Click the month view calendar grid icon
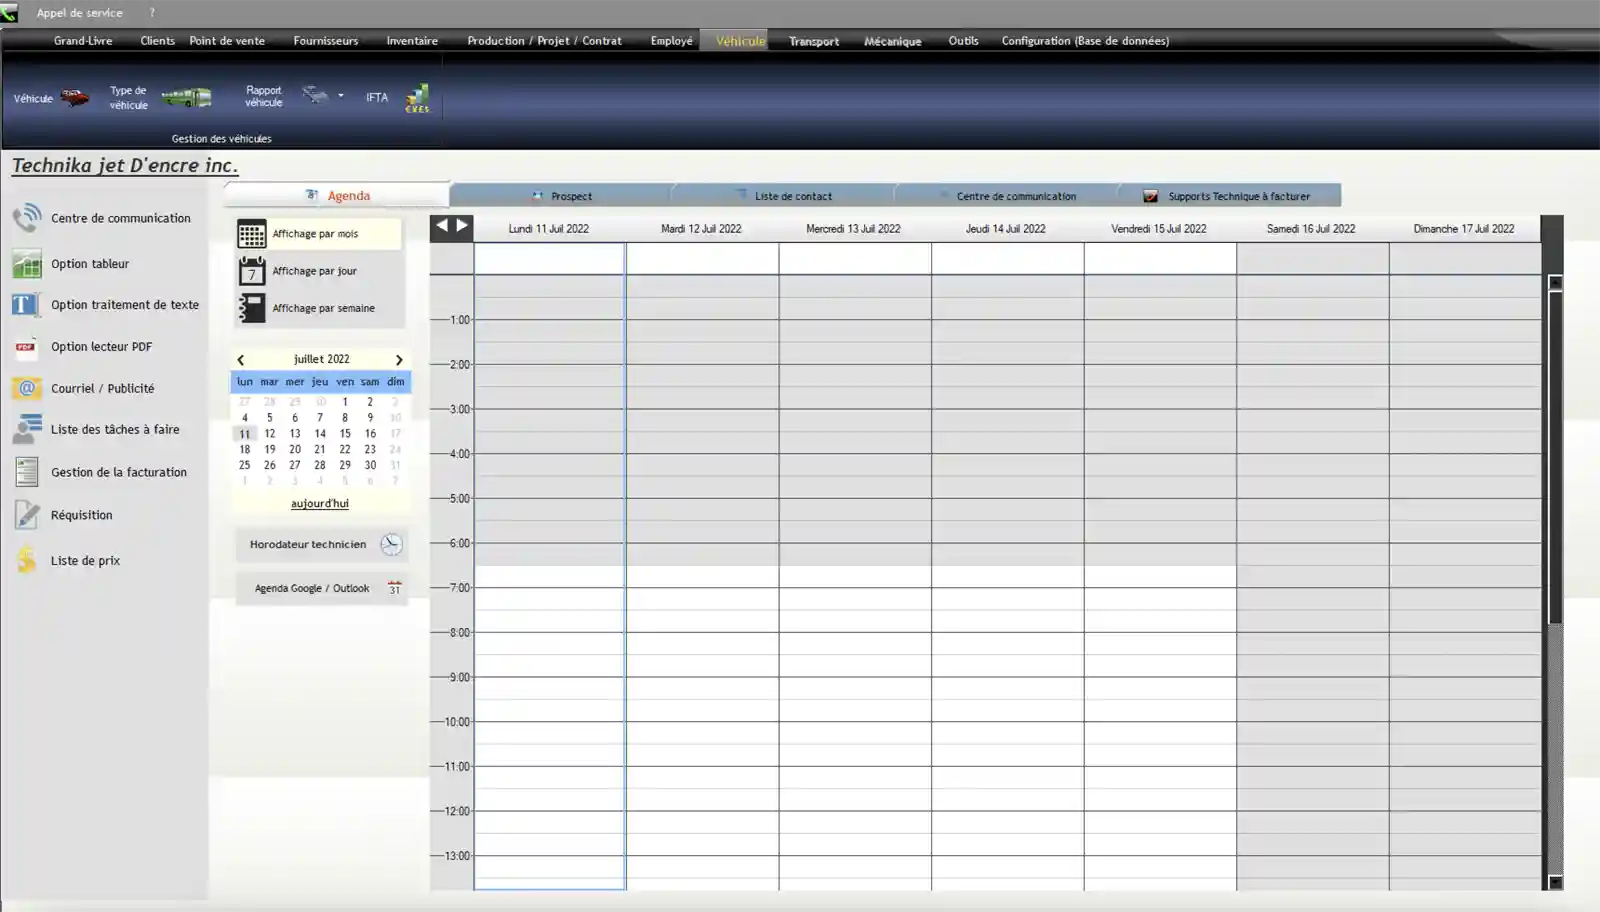The height and width of the screenshot is (912, 1600). 252,234
